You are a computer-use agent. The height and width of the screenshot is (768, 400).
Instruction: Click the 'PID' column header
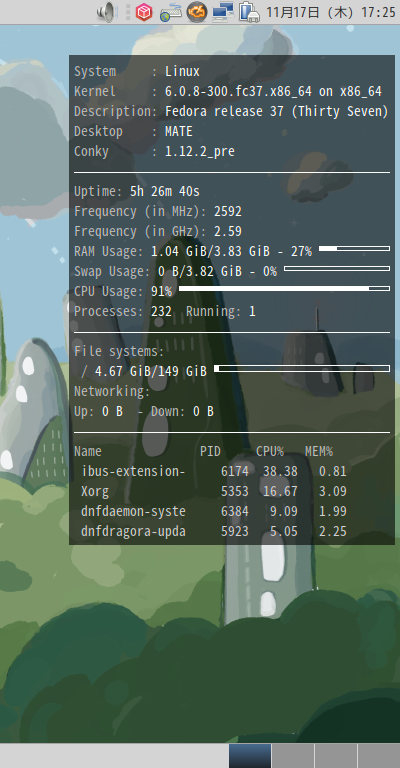[x=210, y=452]
